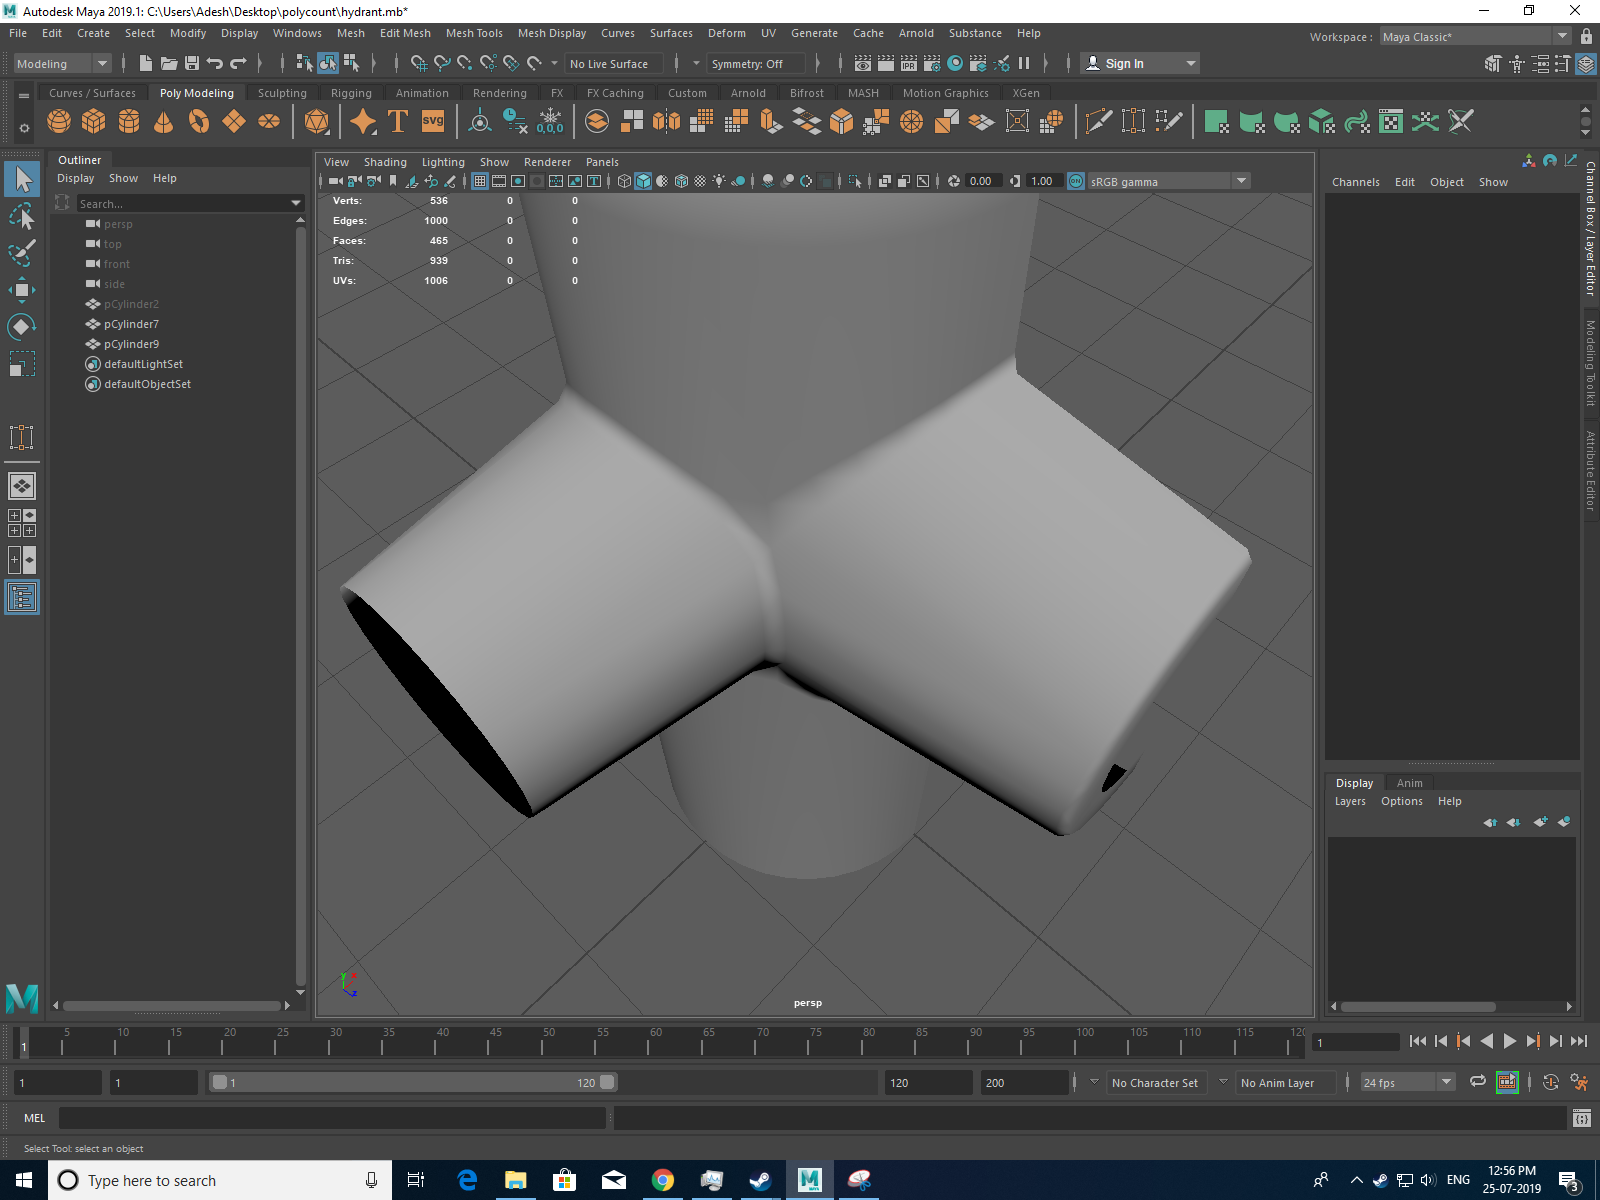Open the Symmetry: Off dropdown
Screen dimensions: 1600x1200
point(757,63)
